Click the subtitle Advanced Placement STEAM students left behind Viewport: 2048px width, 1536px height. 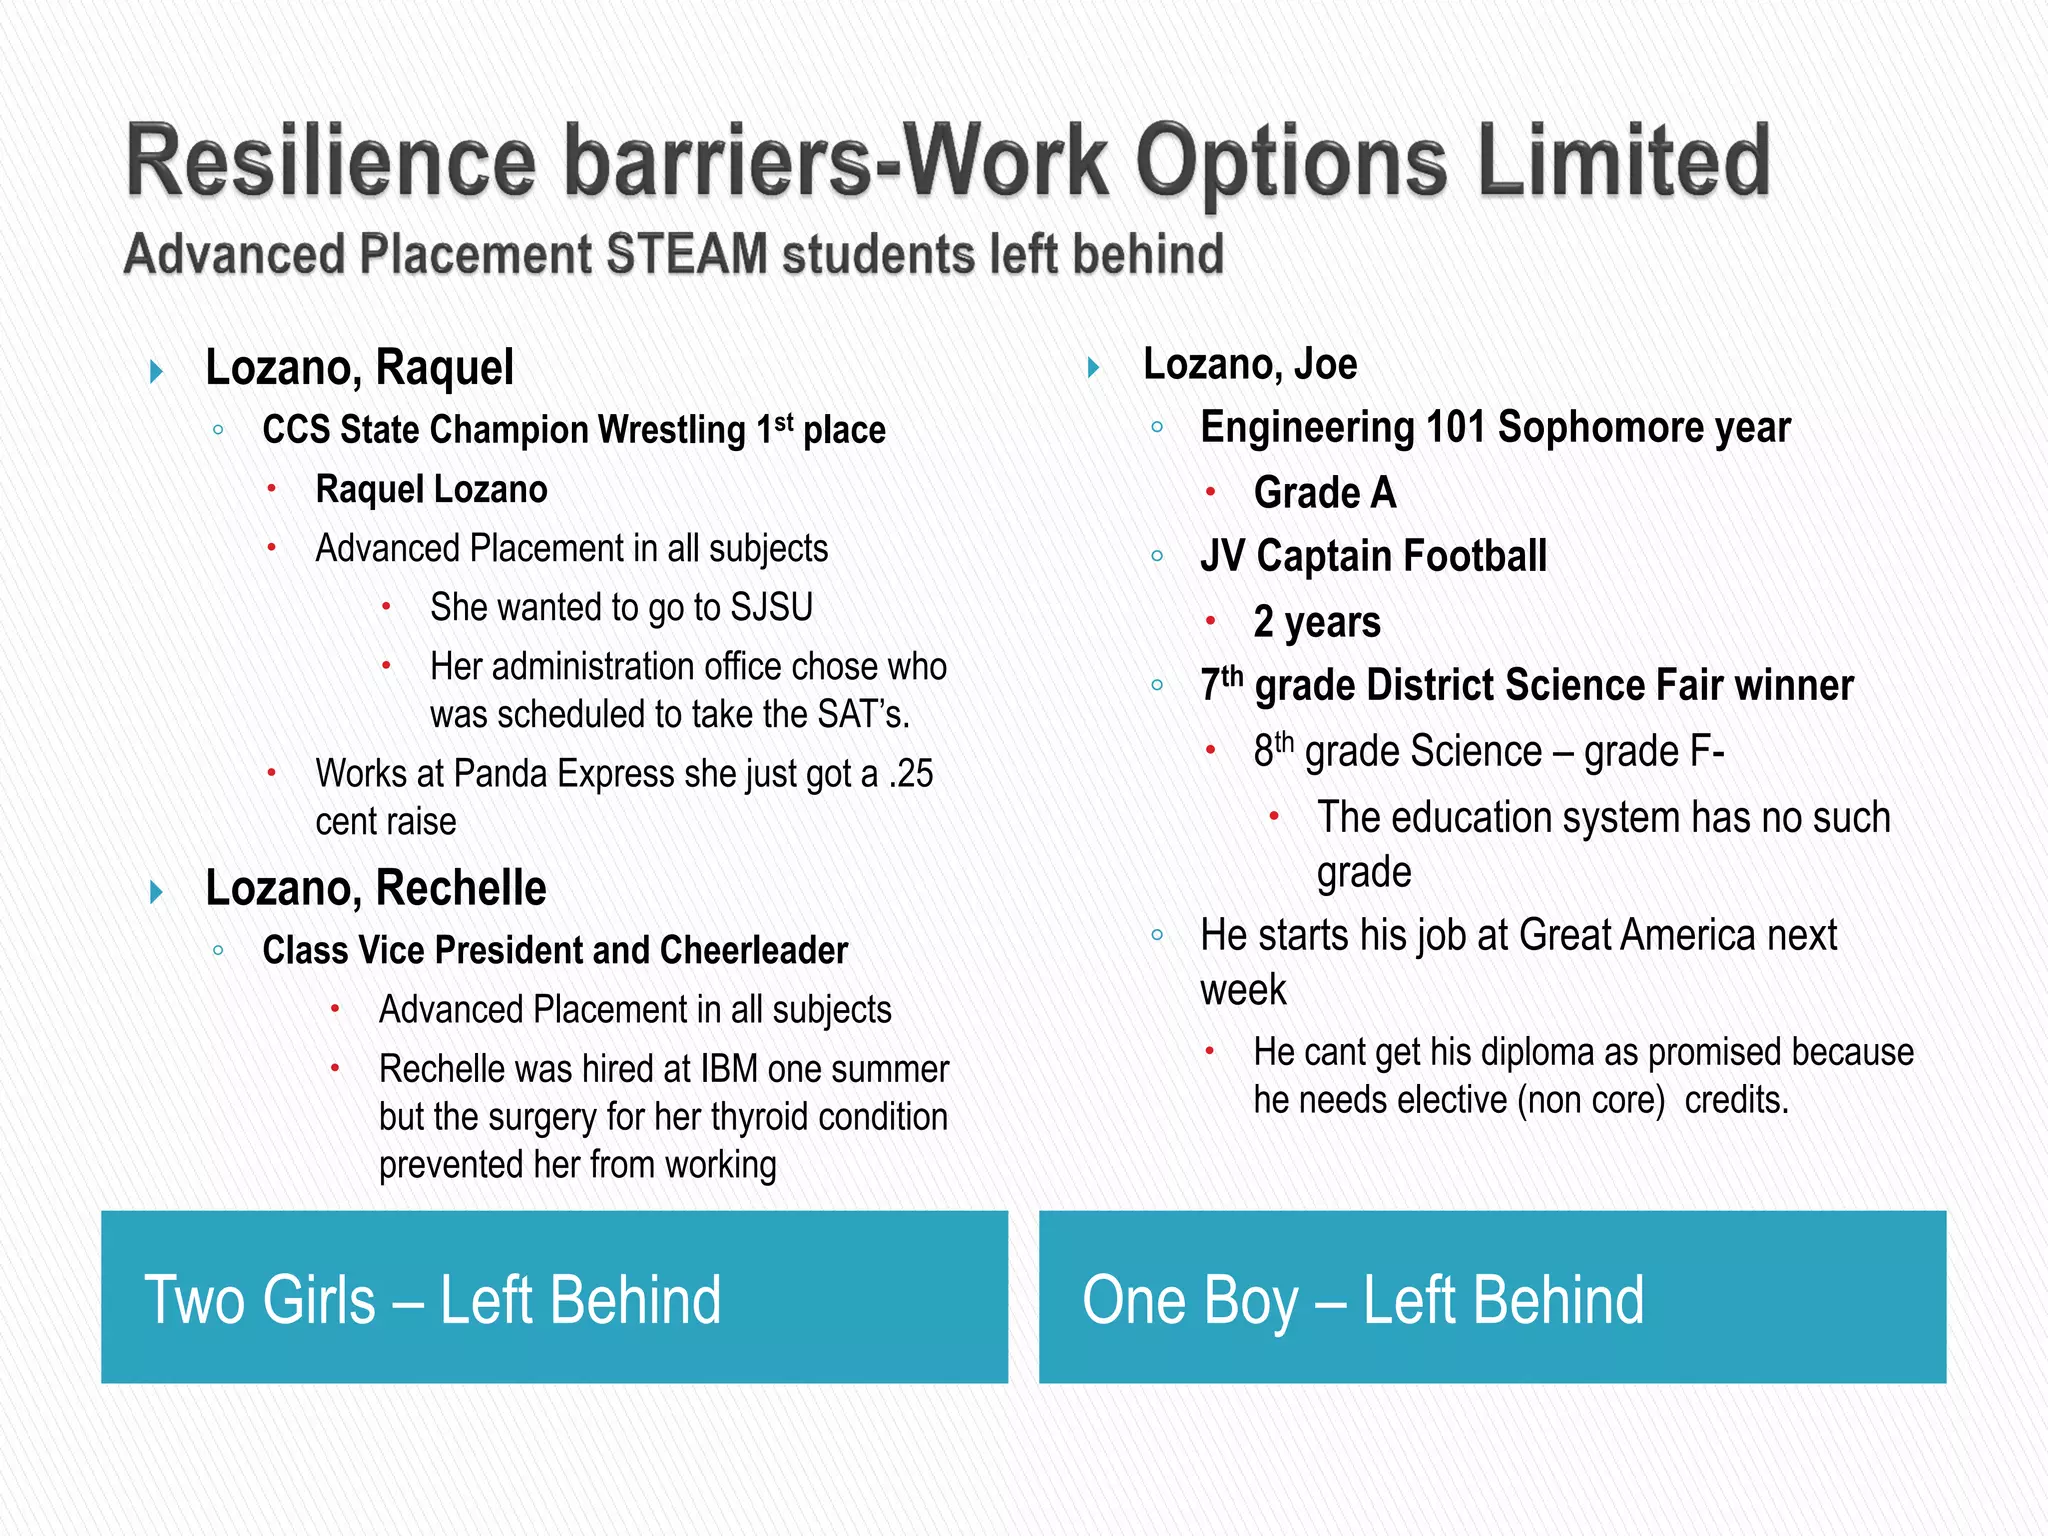click(x=673, y=254)
